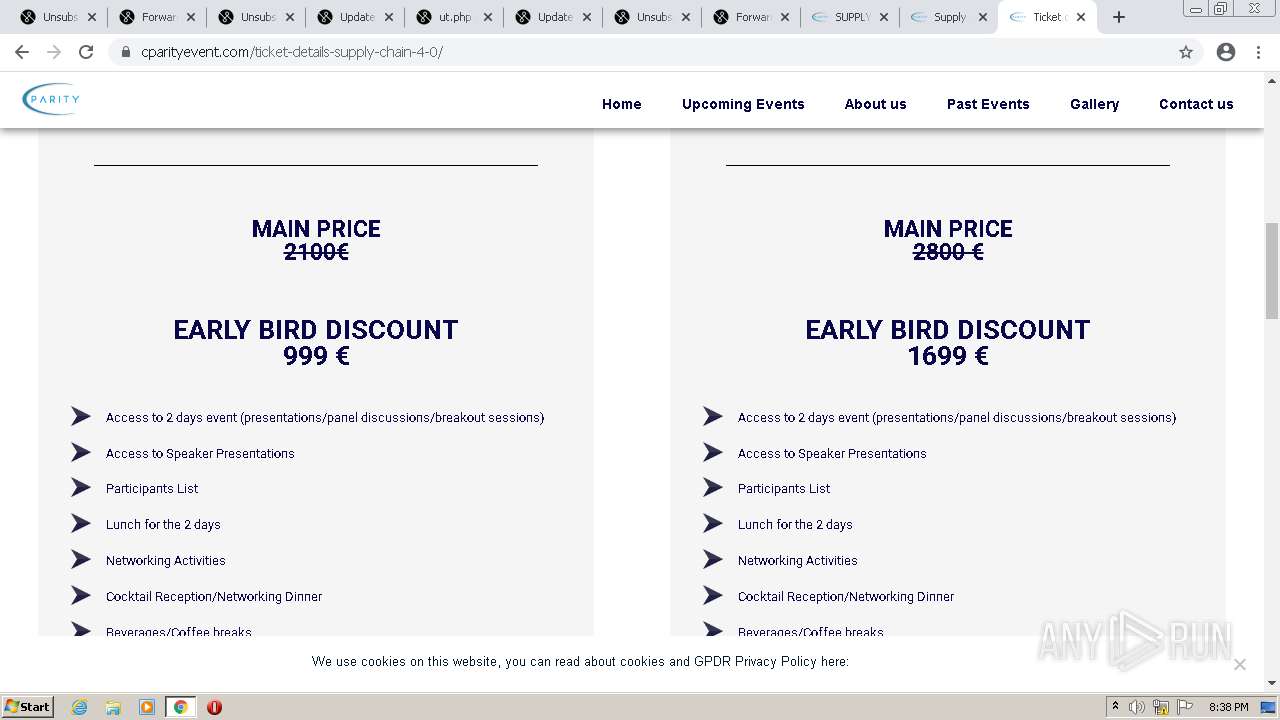Open the Chrome profile avatar icon
The height and width of the screenshot is (720, 1280).
[x=1226, y=52]
